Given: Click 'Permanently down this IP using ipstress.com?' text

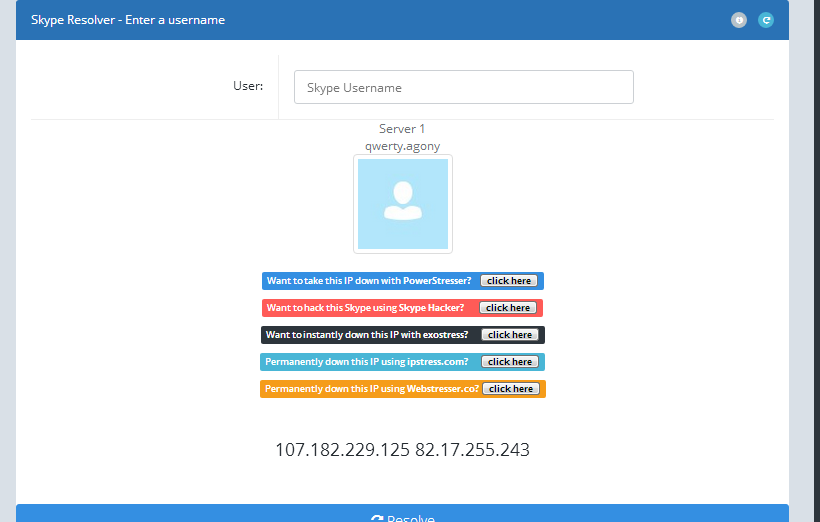Looking at the screenshot, I should point(367,362).
